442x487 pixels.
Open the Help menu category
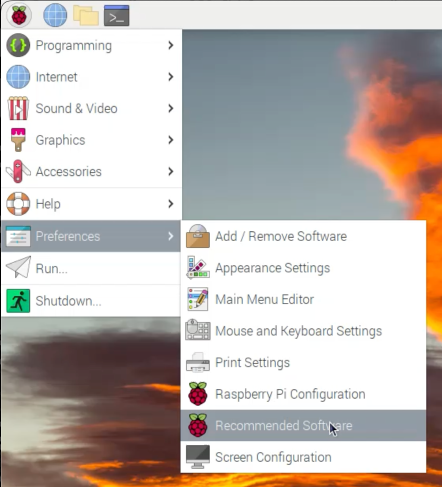click(x=92, y=204)
